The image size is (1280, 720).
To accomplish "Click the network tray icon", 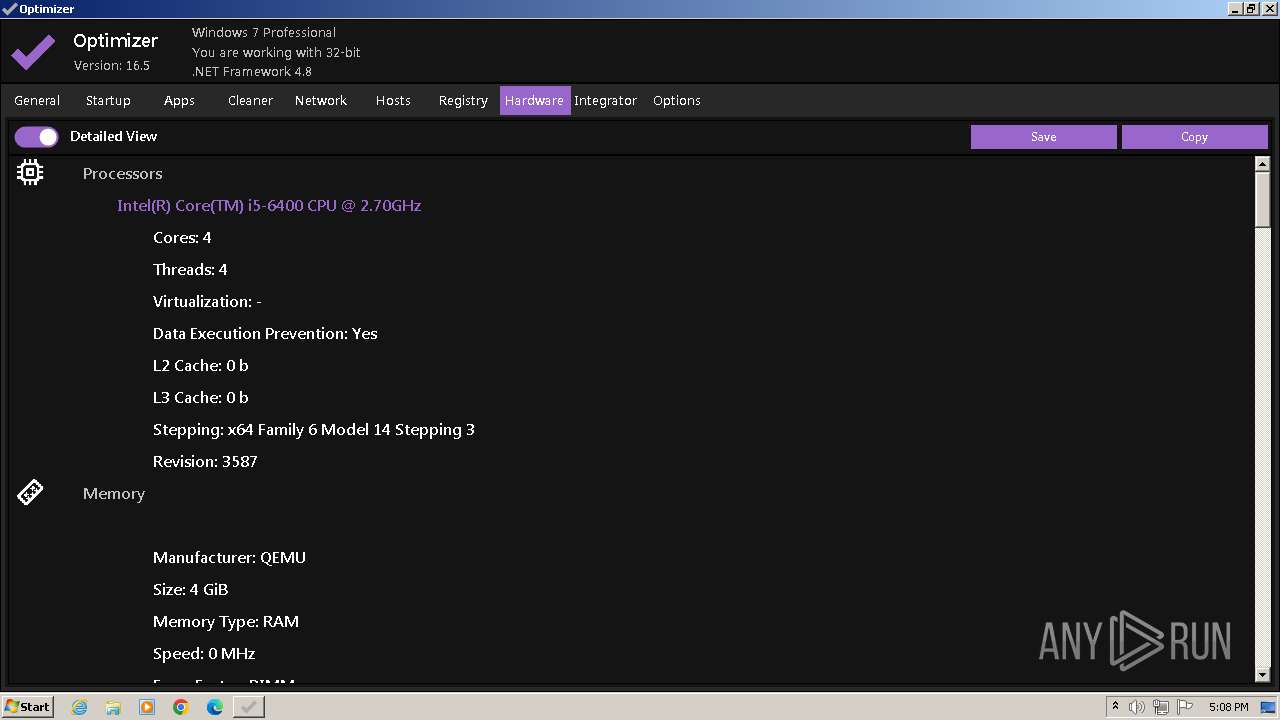I will click(x=1161, y=707).
